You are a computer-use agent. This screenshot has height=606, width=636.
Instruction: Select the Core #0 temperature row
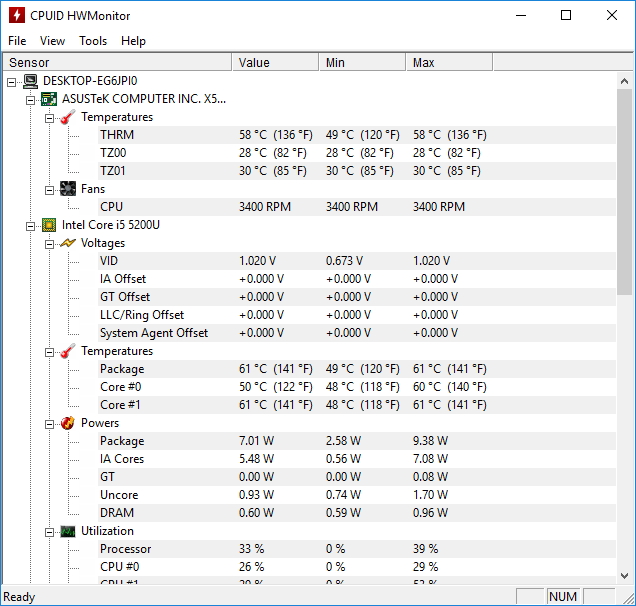[357, 387]
